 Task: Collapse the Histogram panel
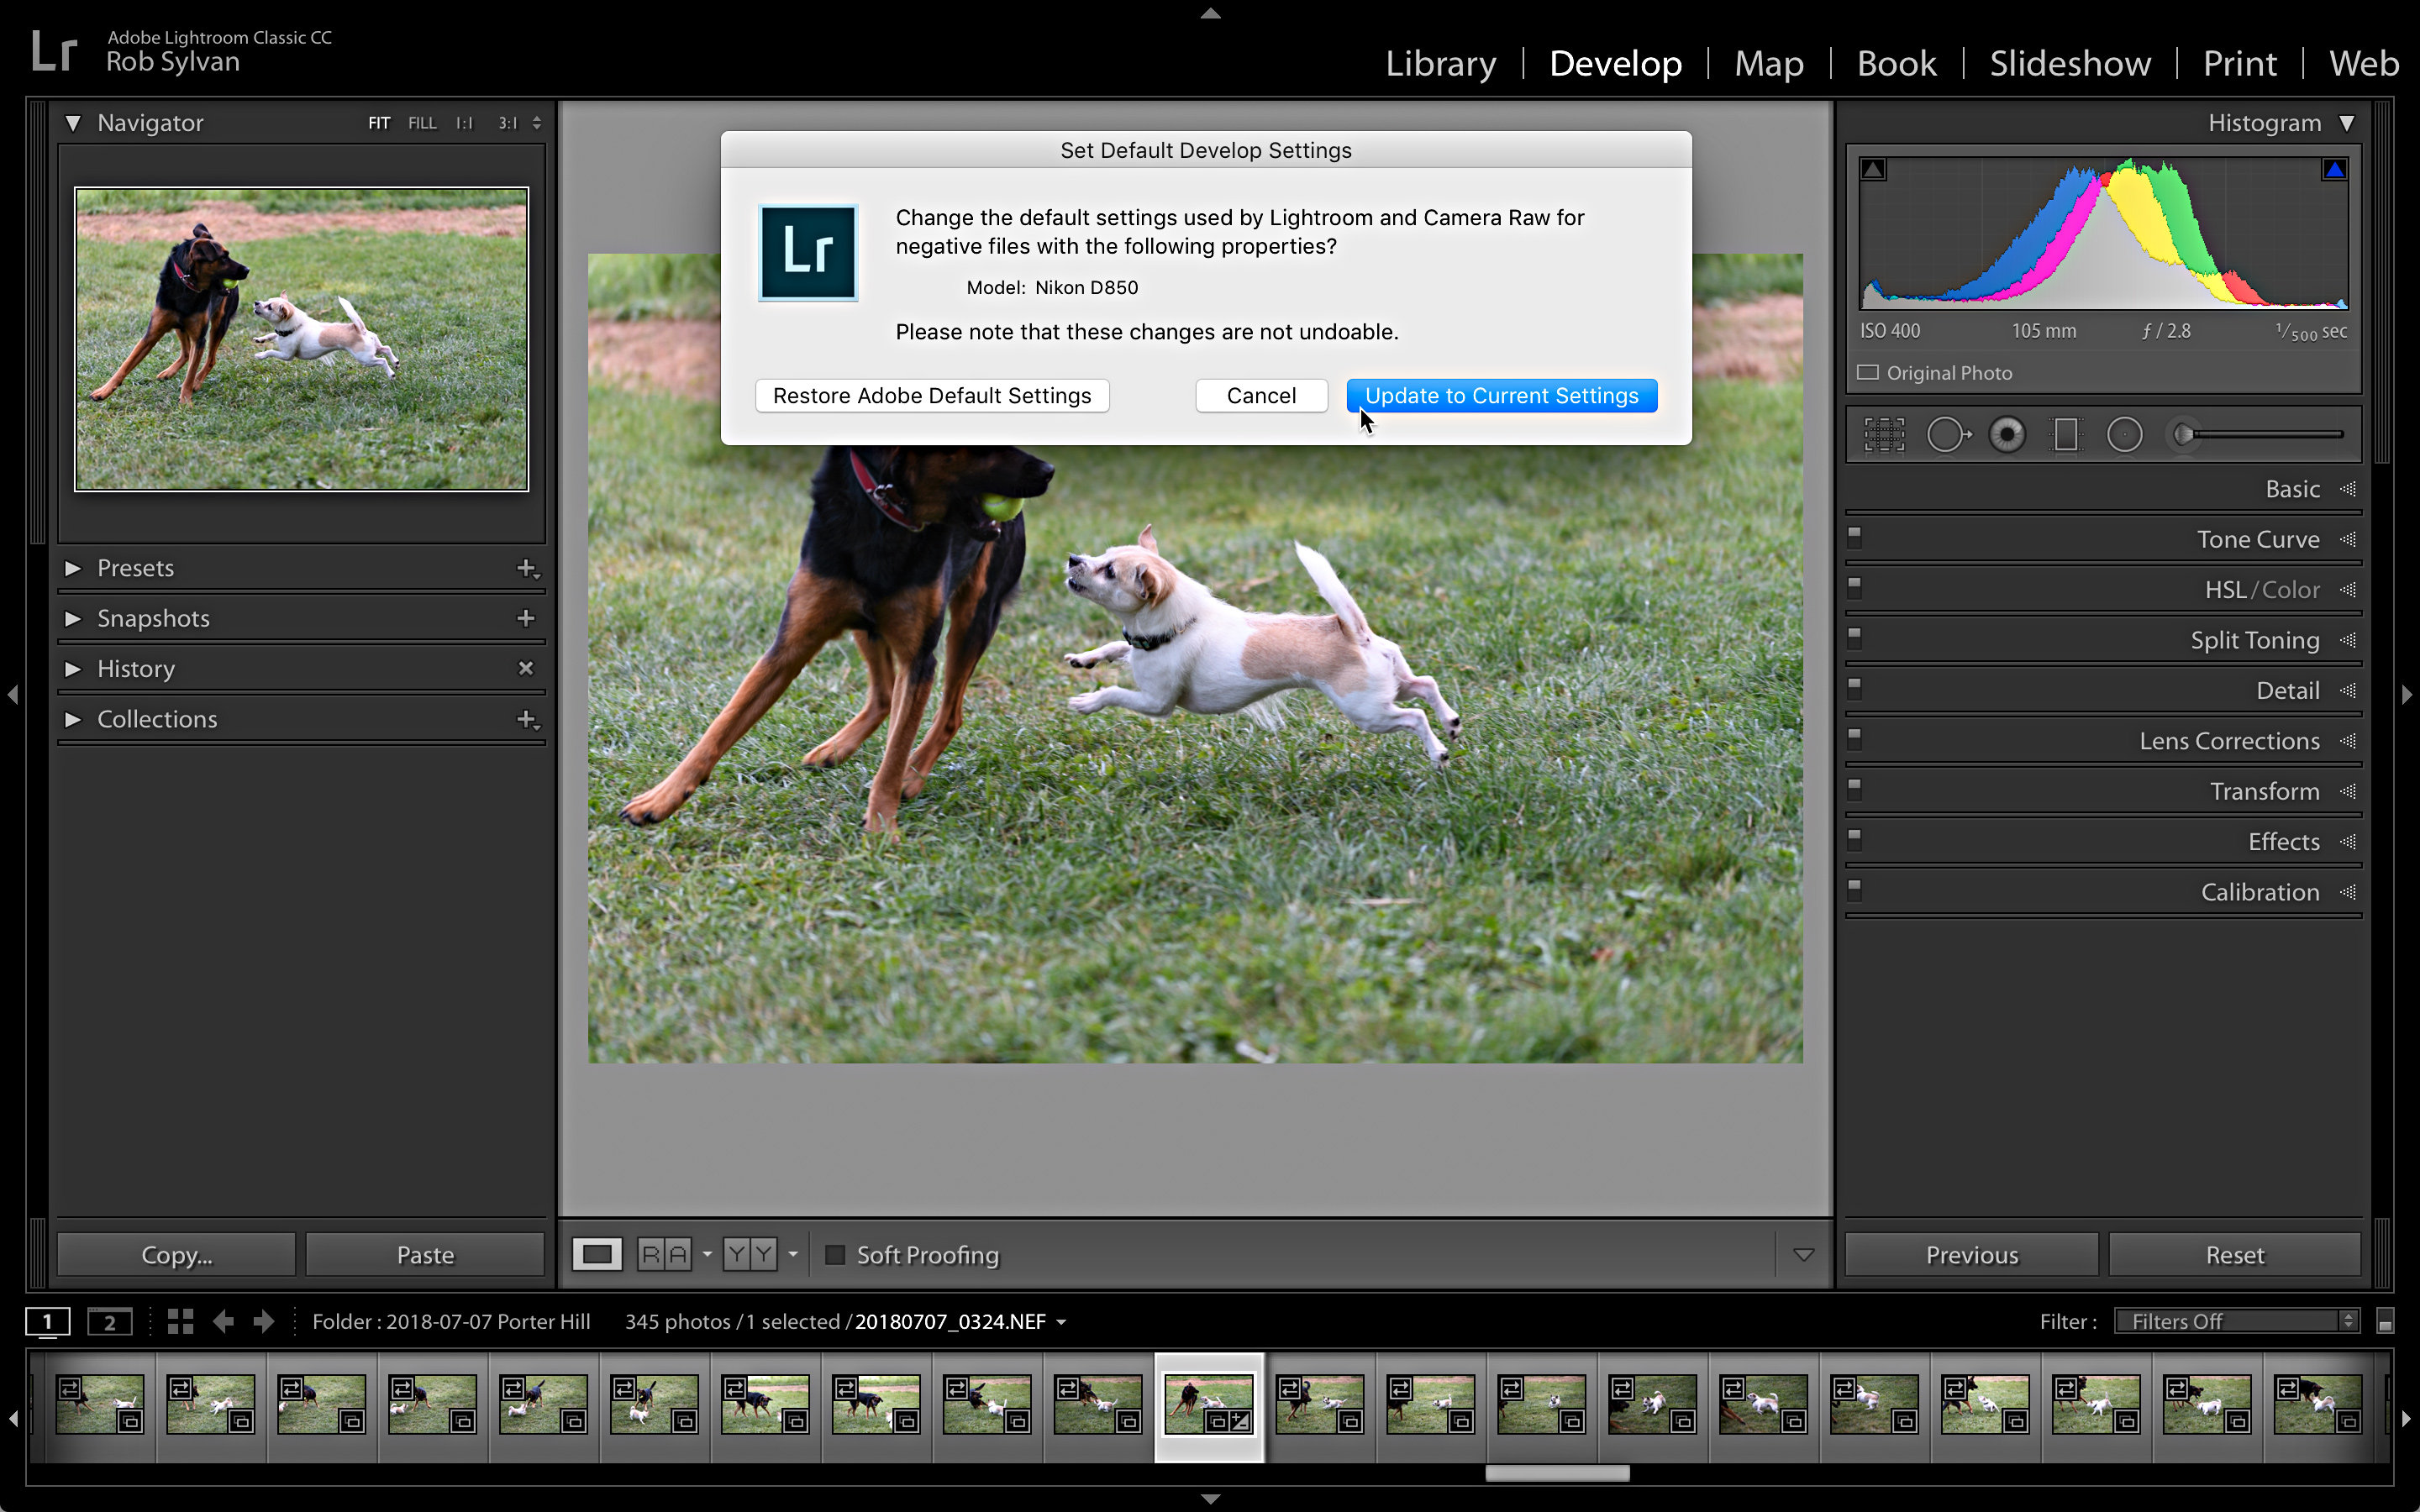(x=2347, y=122)
